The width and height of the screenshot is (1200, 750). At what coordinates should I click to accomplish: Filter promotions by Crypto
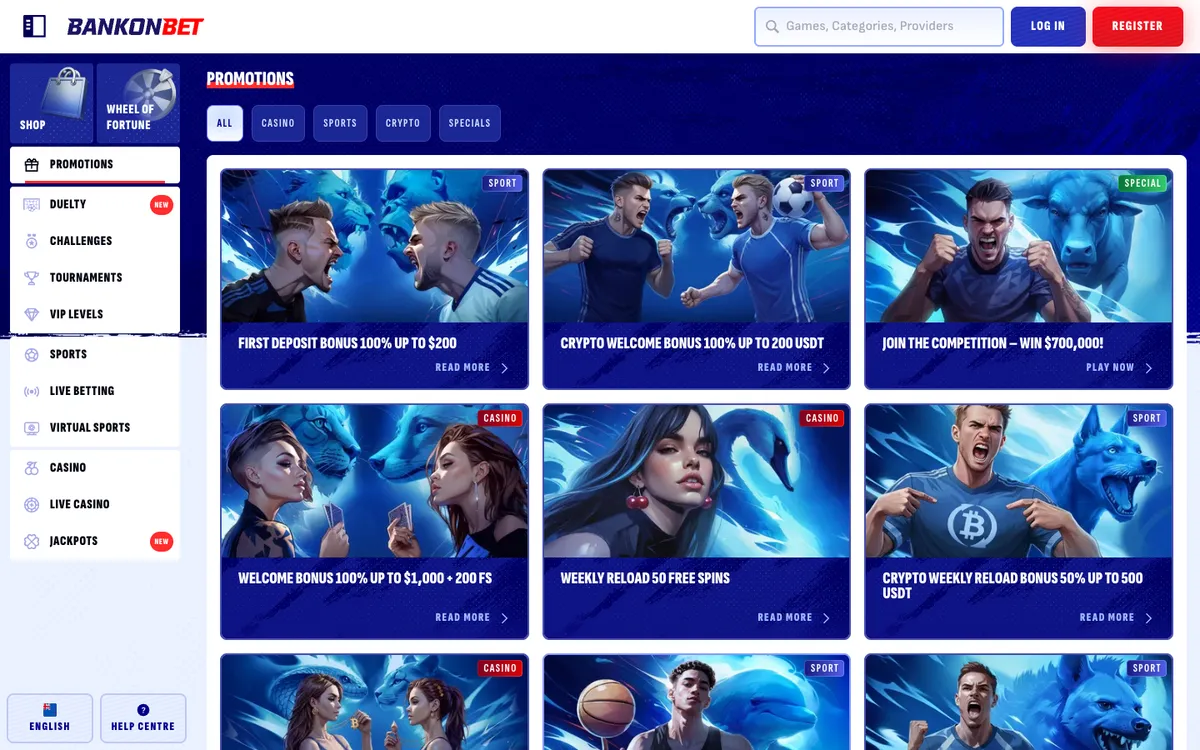click(403, 123)
